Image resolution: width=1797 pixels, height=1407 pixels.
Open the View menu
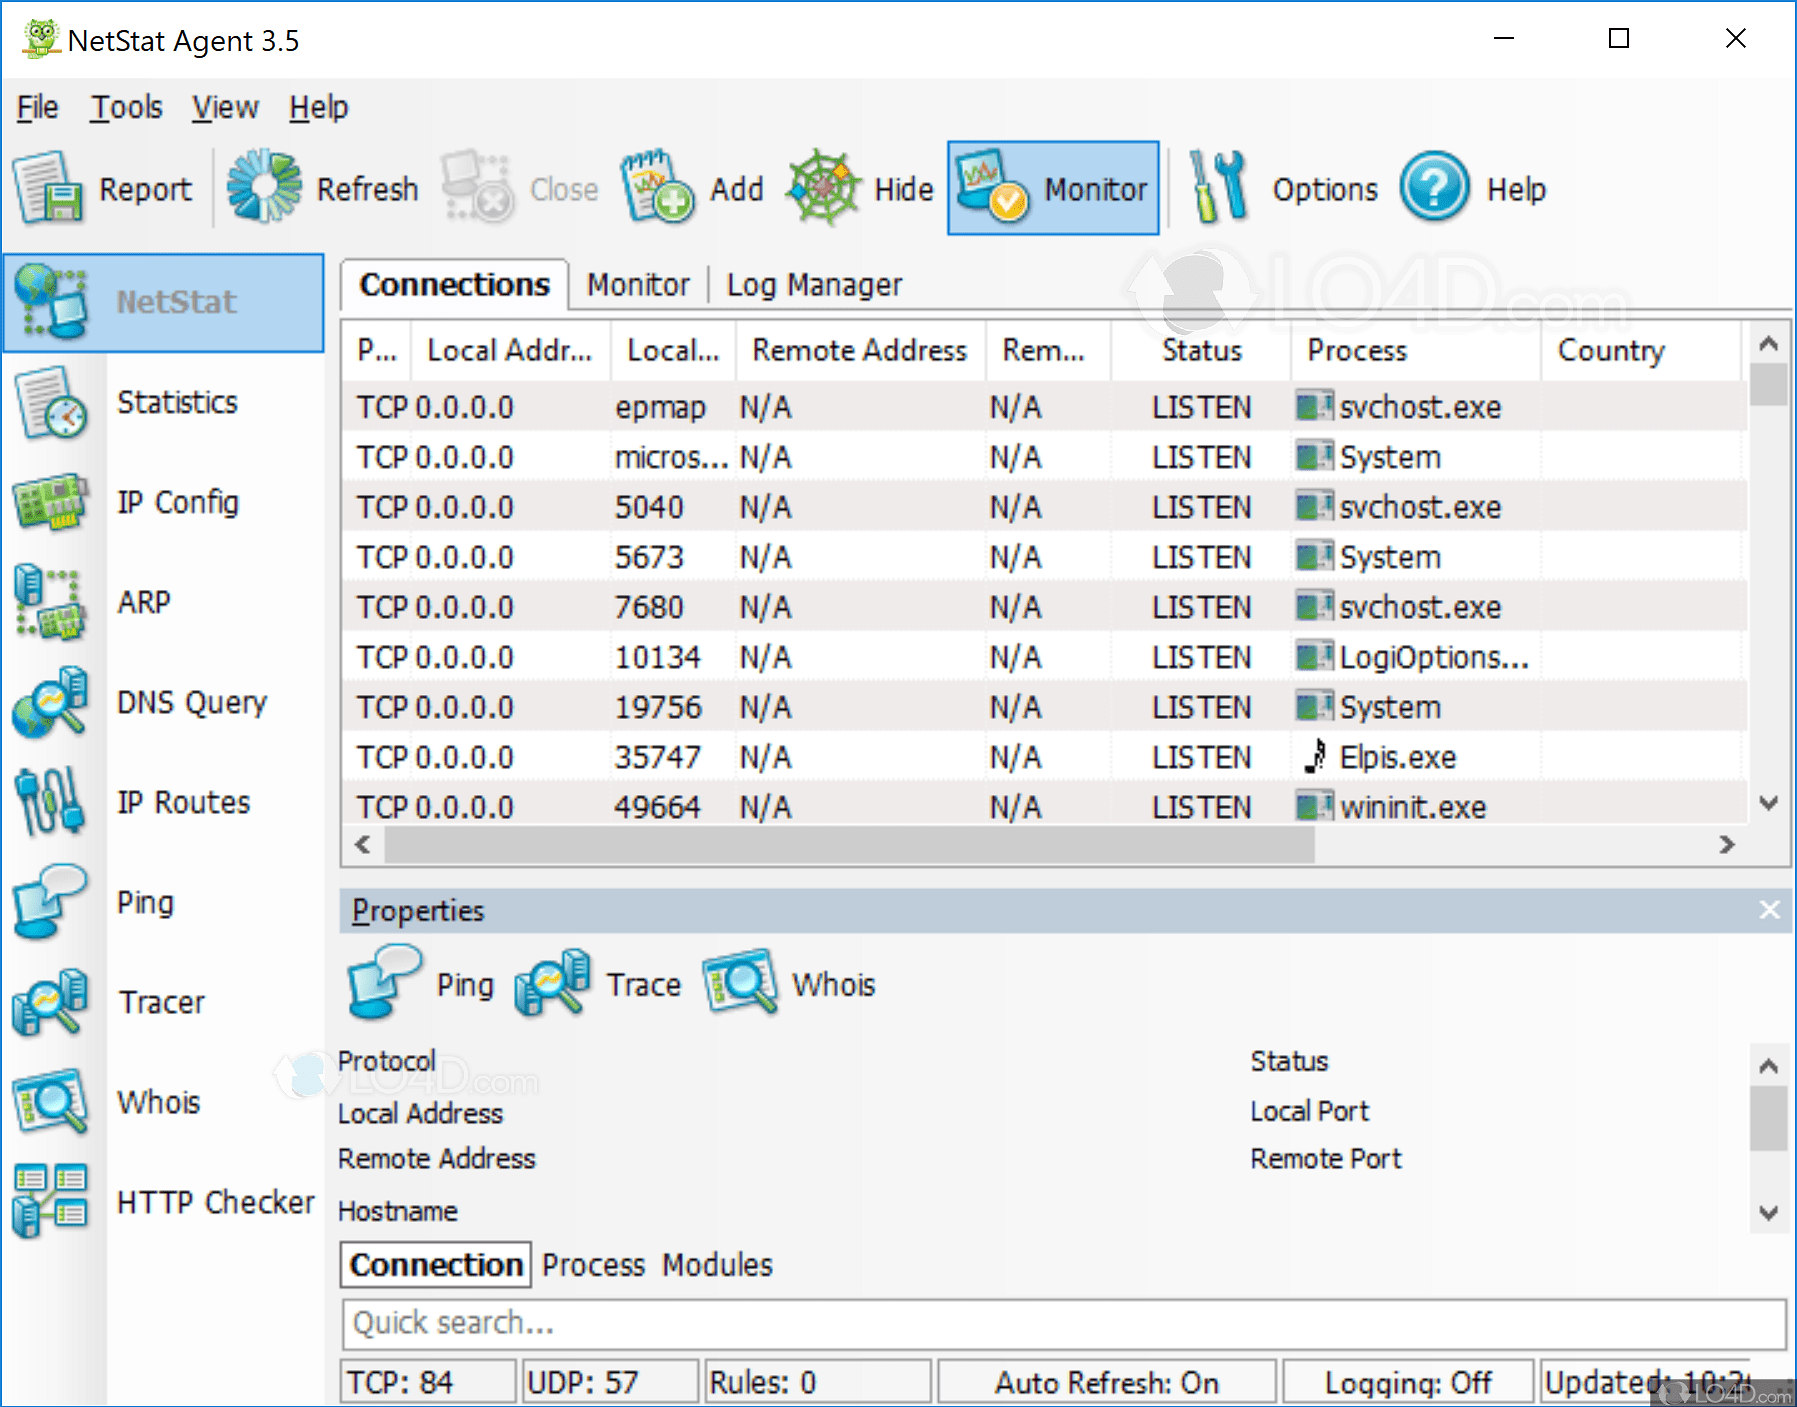point(225,108)
